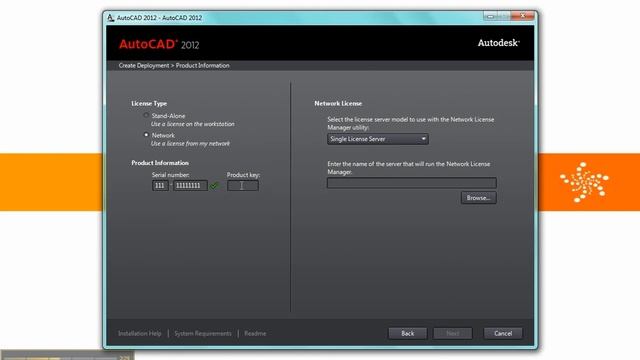
Task: Open the Single License Server dropdown
Action: click(378, 139)
